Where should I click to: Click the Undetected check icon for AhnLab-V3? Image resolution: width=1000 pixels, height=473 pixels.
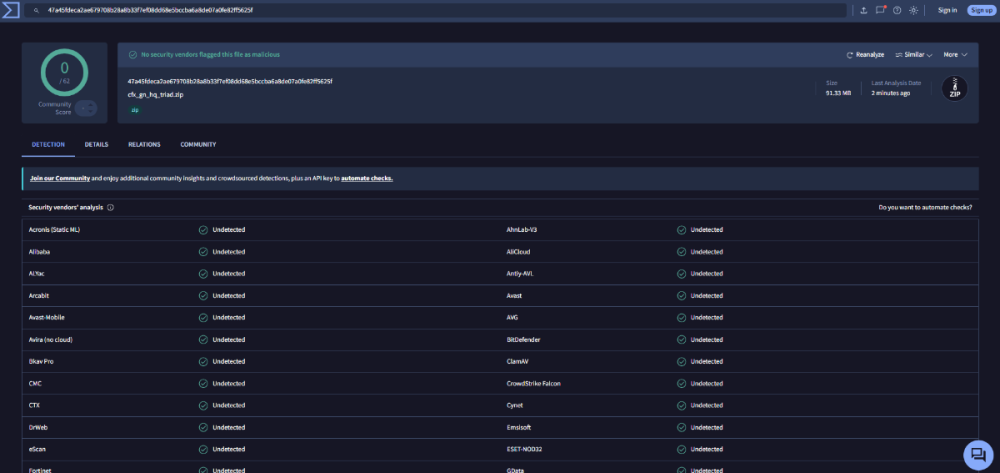point(682,229)
